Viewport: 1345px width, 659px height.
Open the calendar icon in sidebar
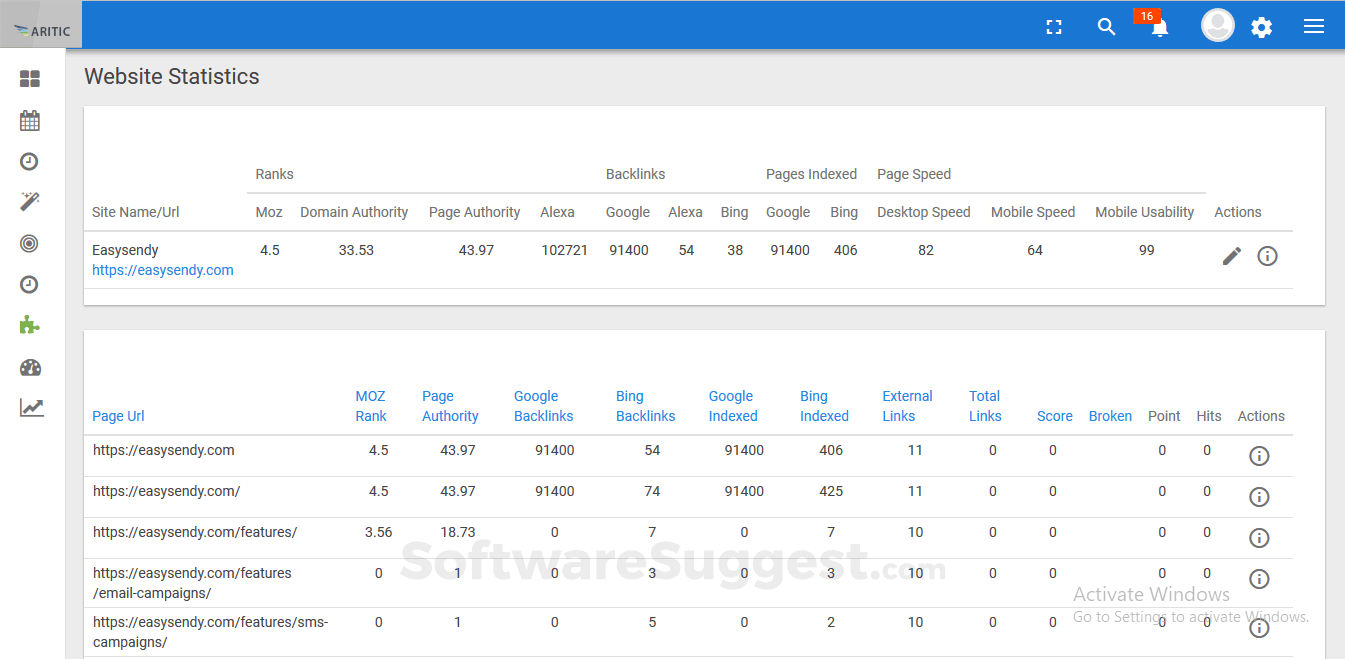[30, 121]
